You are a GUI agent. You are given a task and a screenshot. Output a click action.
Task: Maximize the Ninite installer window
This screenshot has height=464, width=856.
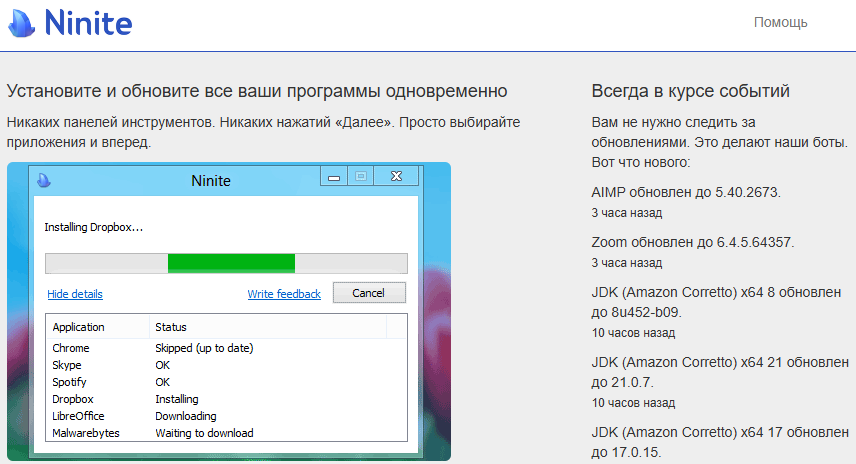pyautogui.click(x=360, y=176)
